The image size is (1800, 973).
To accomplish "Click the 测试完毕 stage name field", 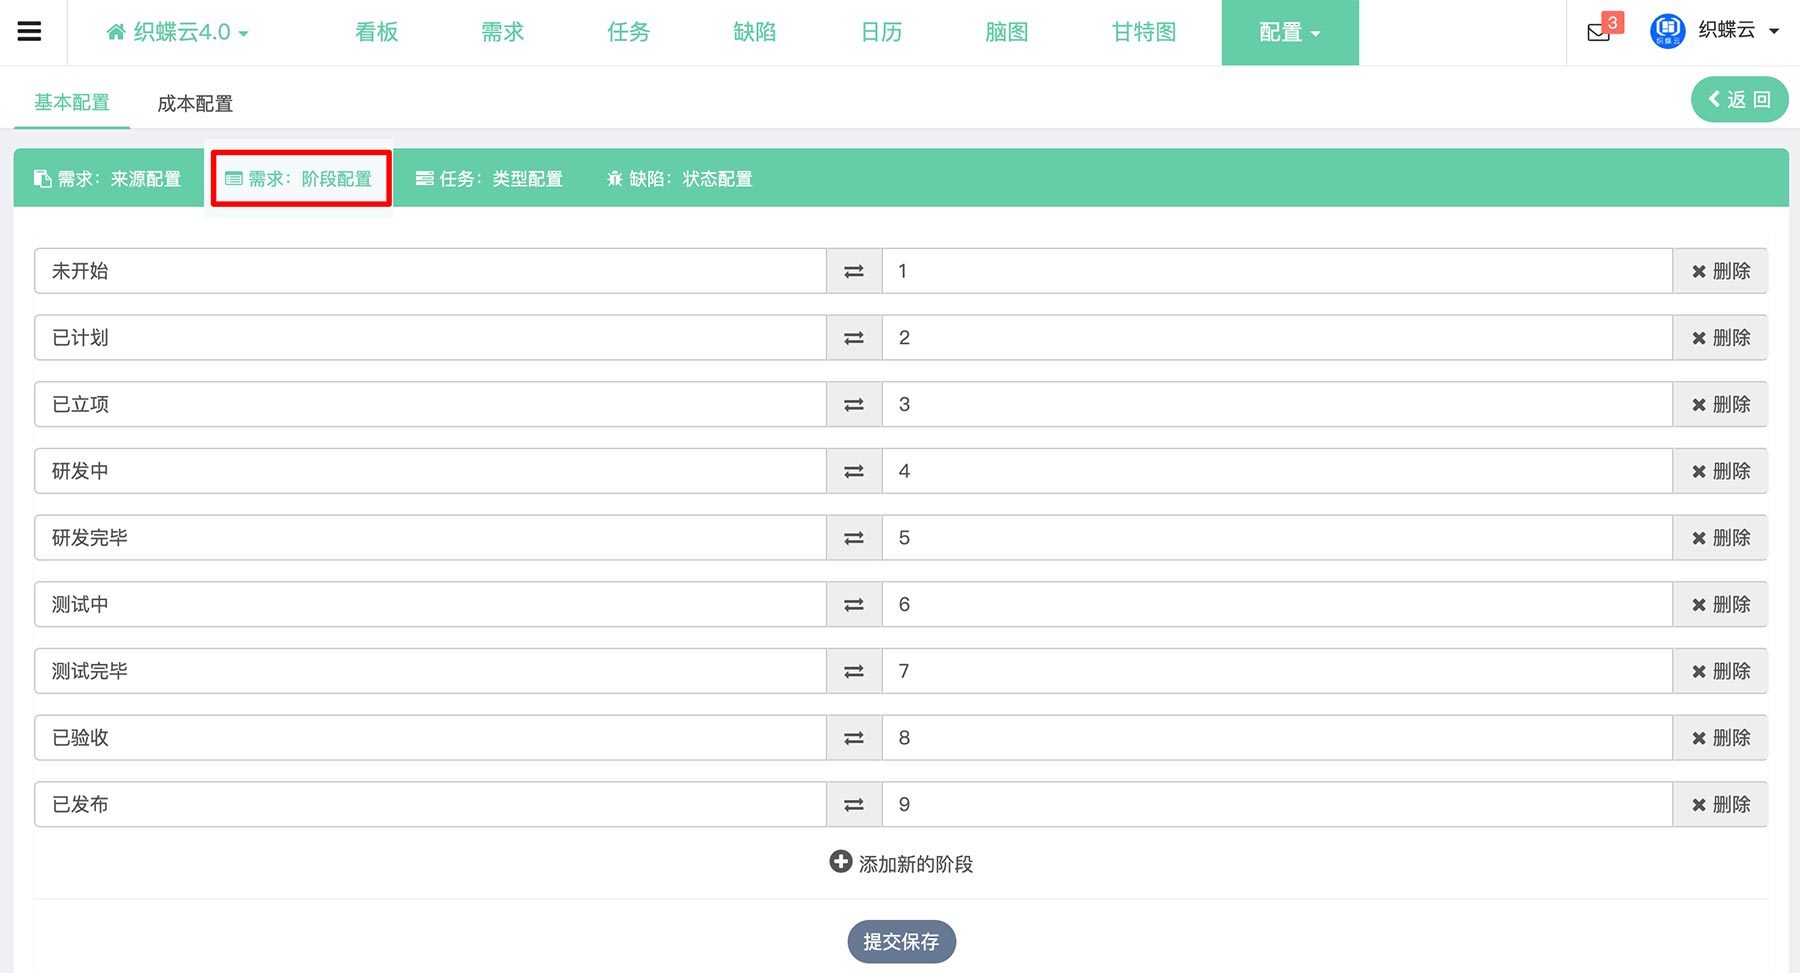I will pos(430,671).
